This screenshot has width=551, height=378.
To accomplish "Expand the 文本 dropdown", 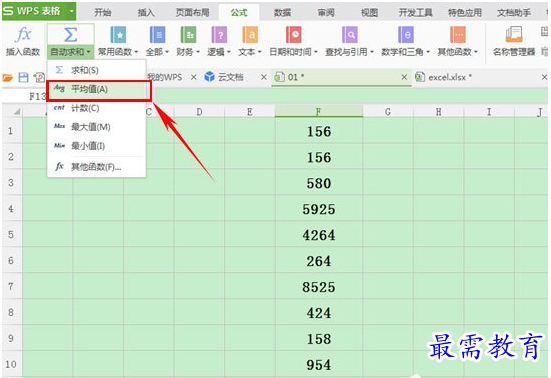I will click(260, 52).
